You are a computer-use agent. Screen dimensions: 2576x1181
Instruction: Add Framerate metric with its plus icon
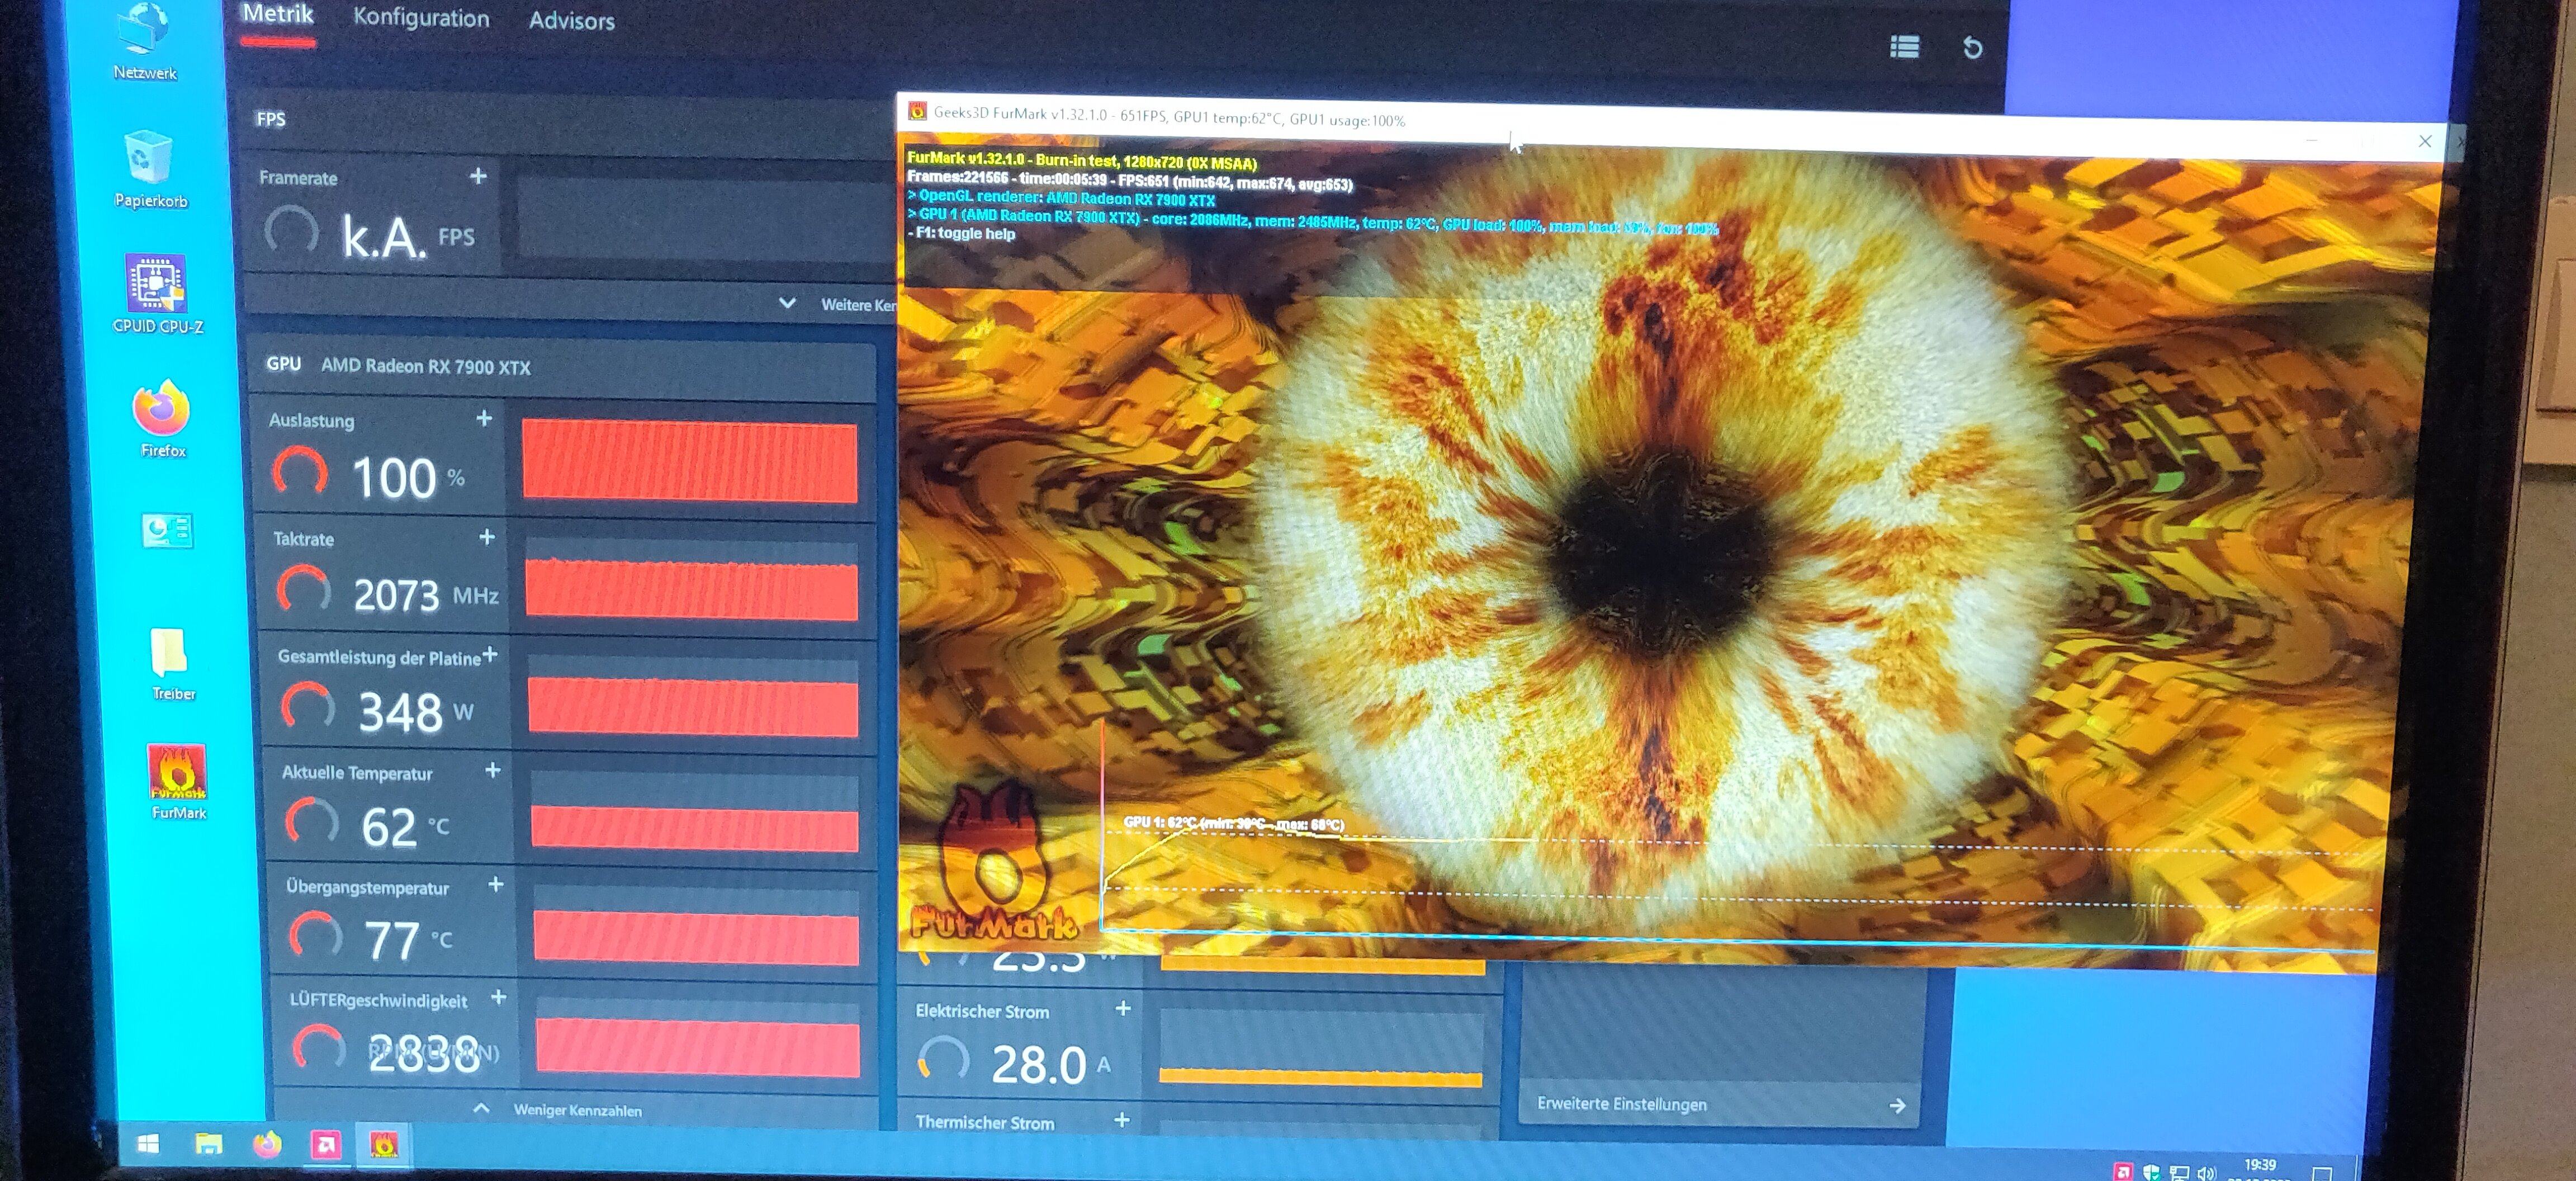tap(478, 176)
